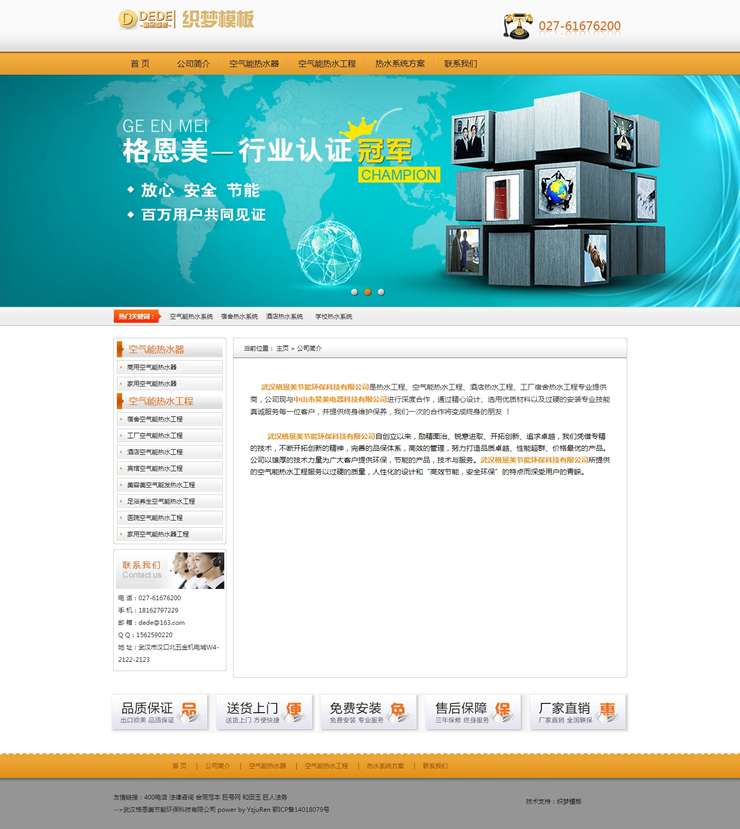
Task: Go to 热水系统方案 in top navigation
Action: (x=400, y=63)
